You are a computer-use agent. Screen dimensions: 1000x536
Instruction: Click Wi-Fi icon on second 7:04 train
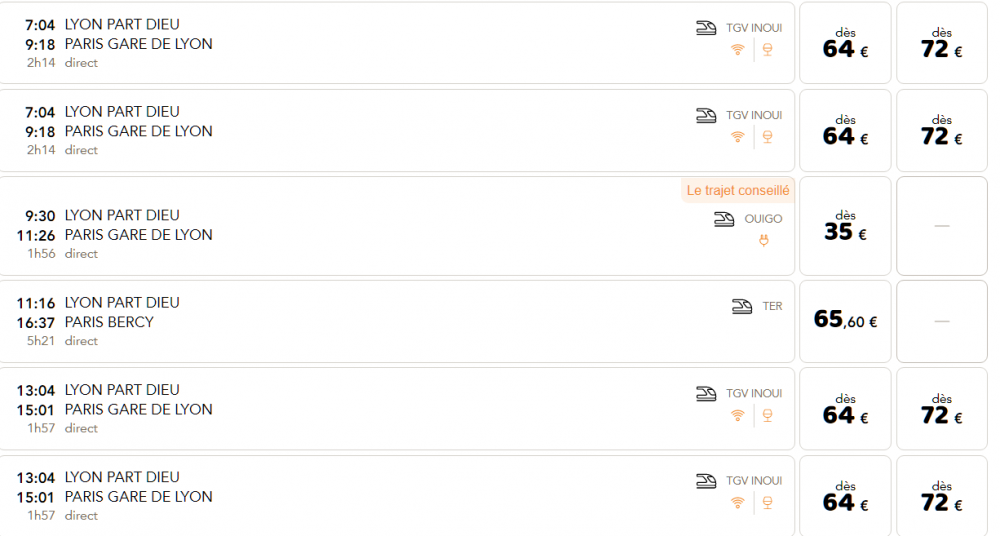click(738, 137)
